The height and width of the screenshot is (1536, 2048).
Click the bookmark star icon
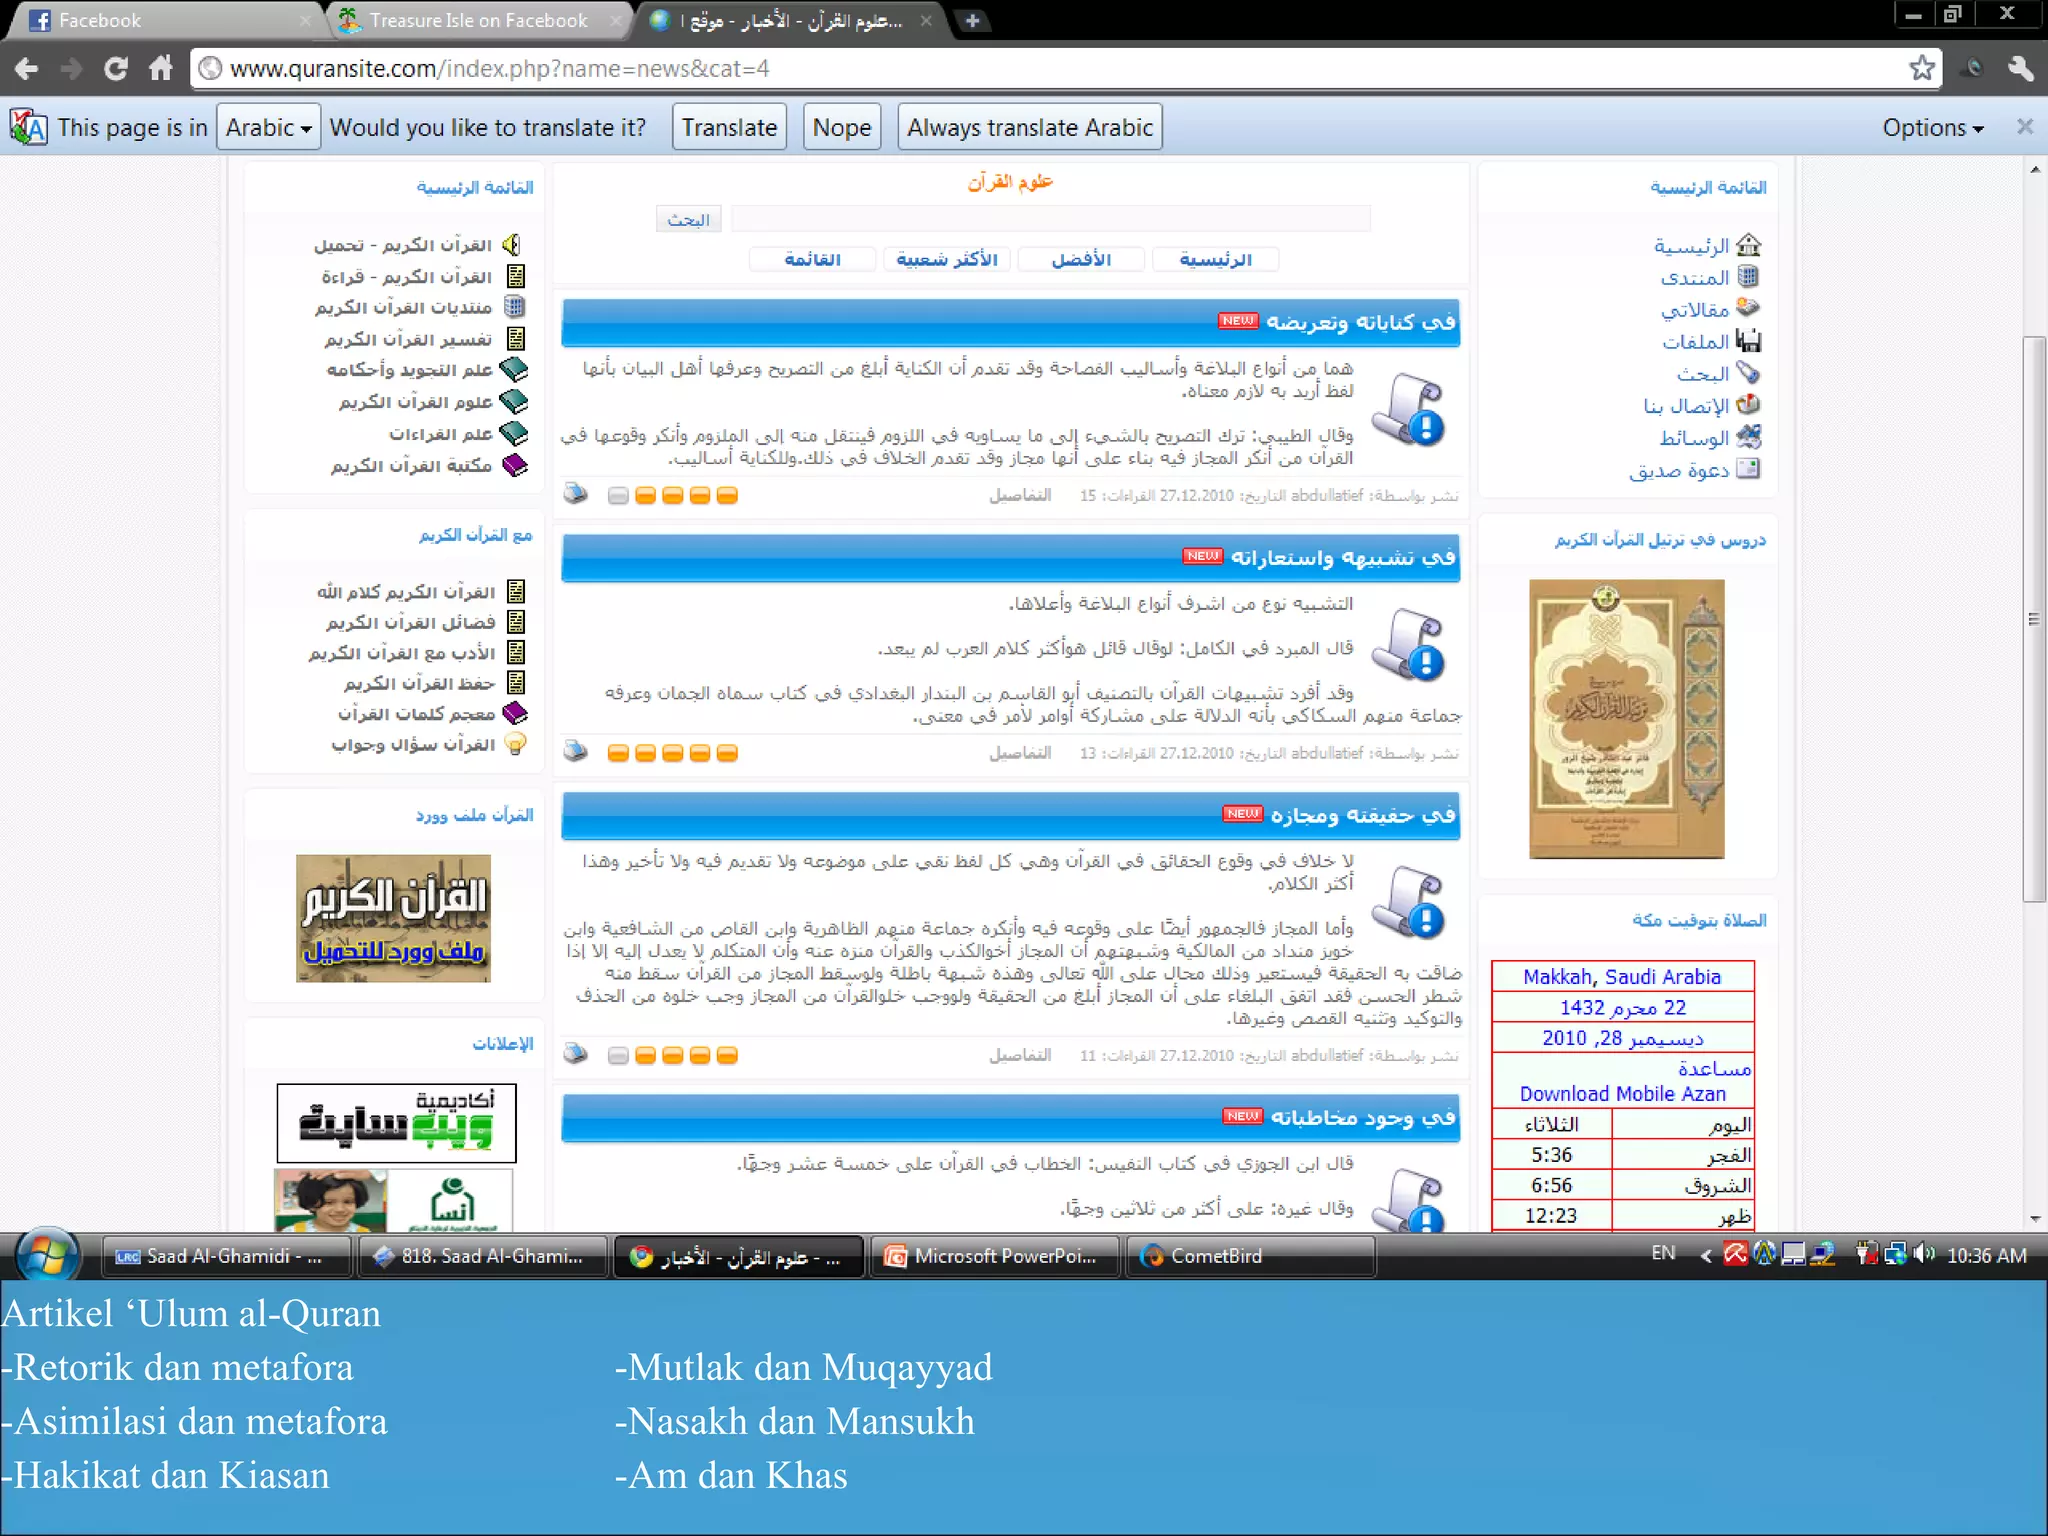[1920, 68]
